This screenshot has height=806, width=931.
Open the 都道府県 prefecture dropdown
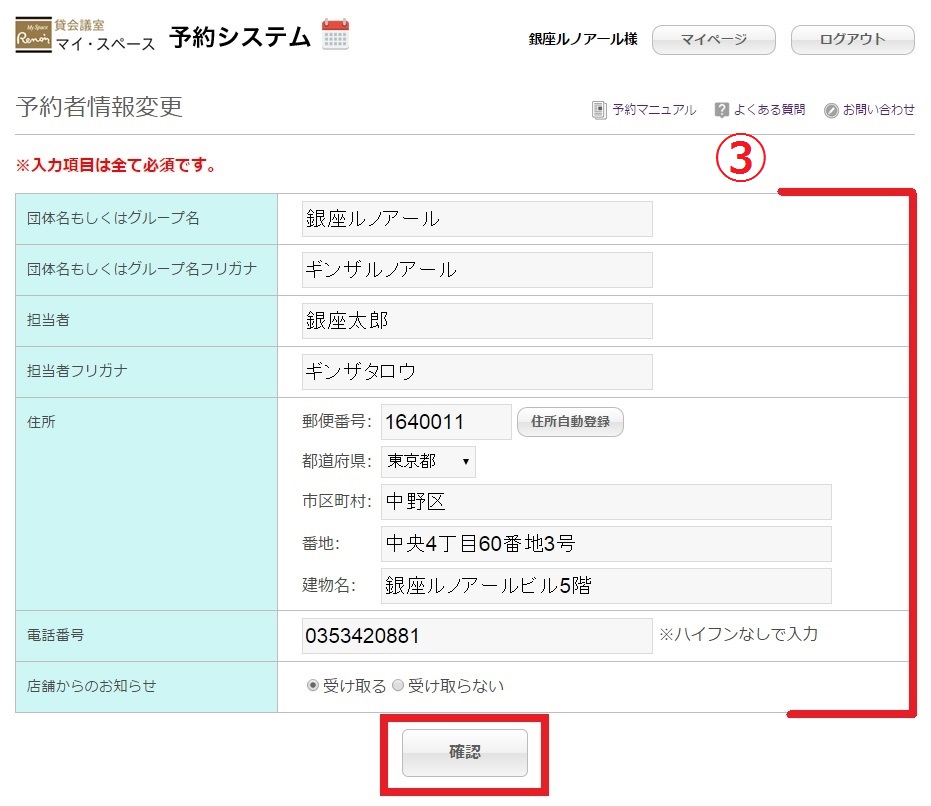[x=428, y=462]
